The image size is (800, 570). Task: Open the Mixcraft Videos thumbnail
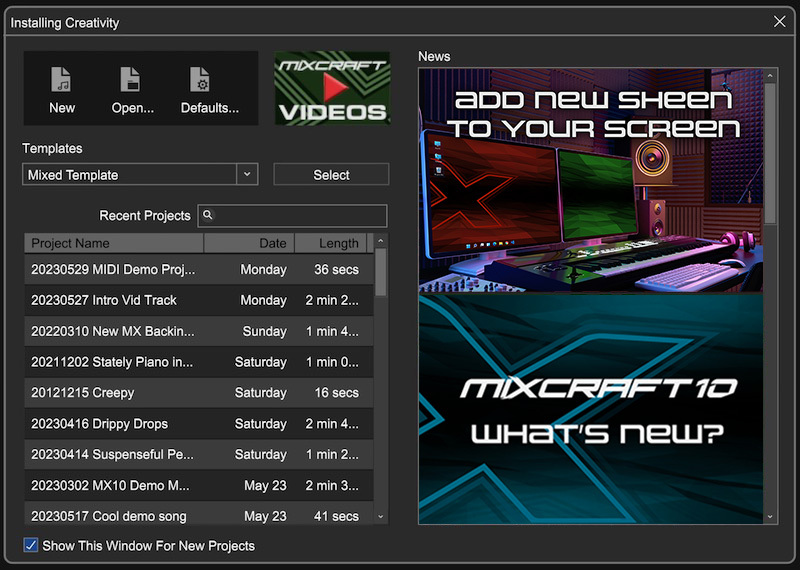point(331,88)
